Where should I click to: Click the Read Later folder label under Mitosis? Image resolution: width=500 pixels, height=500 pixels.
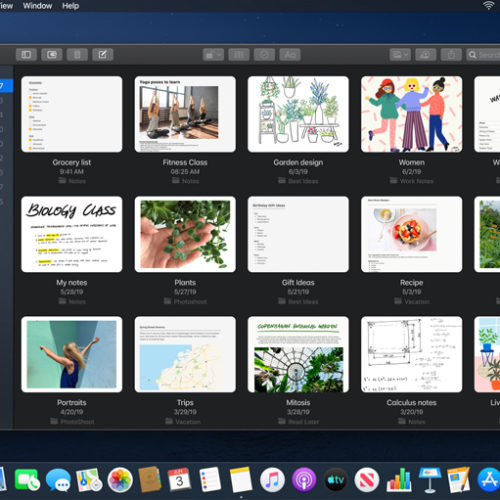coord(298,422)
